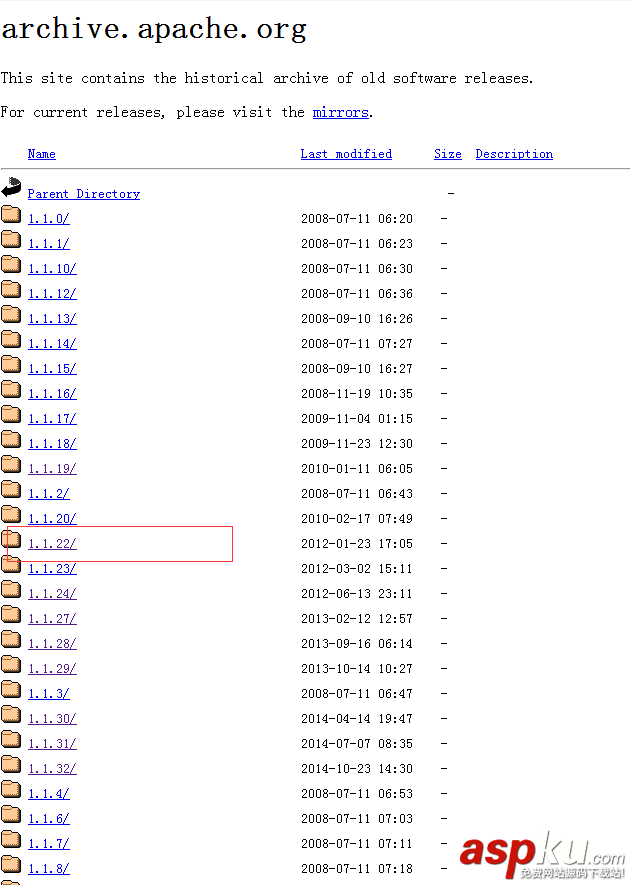This screenshot has height=885, width=630.
Task: Open the 1.1.24/ directory link
Action: point(52,594)
